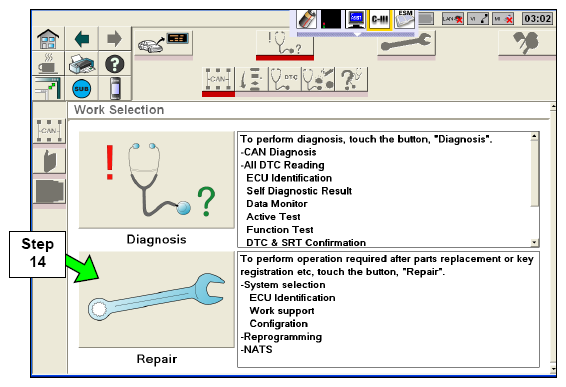Go to the Home screen icon

[48, 39]
